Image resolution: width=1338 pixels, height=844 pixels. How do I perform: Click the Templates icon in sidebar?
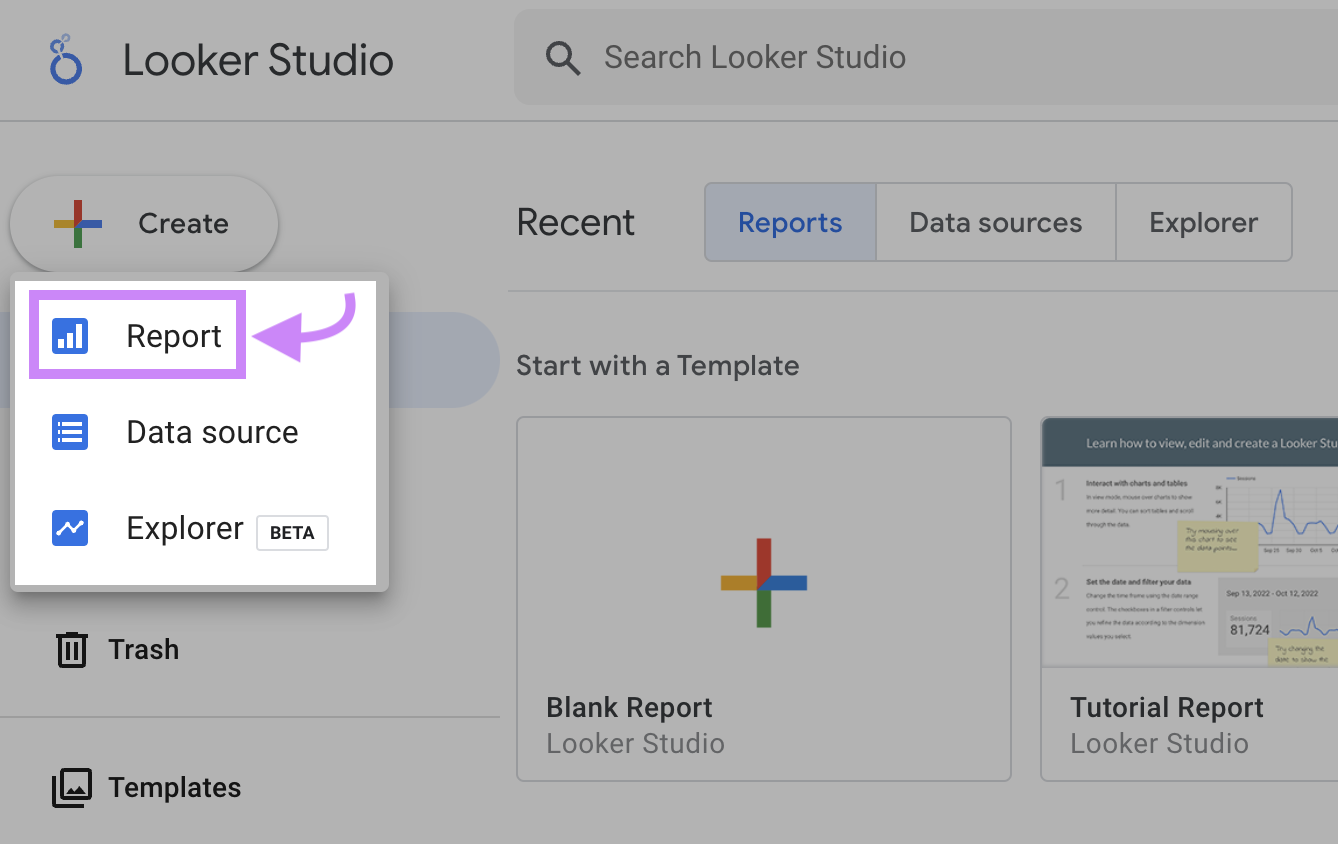pos(71,787)
